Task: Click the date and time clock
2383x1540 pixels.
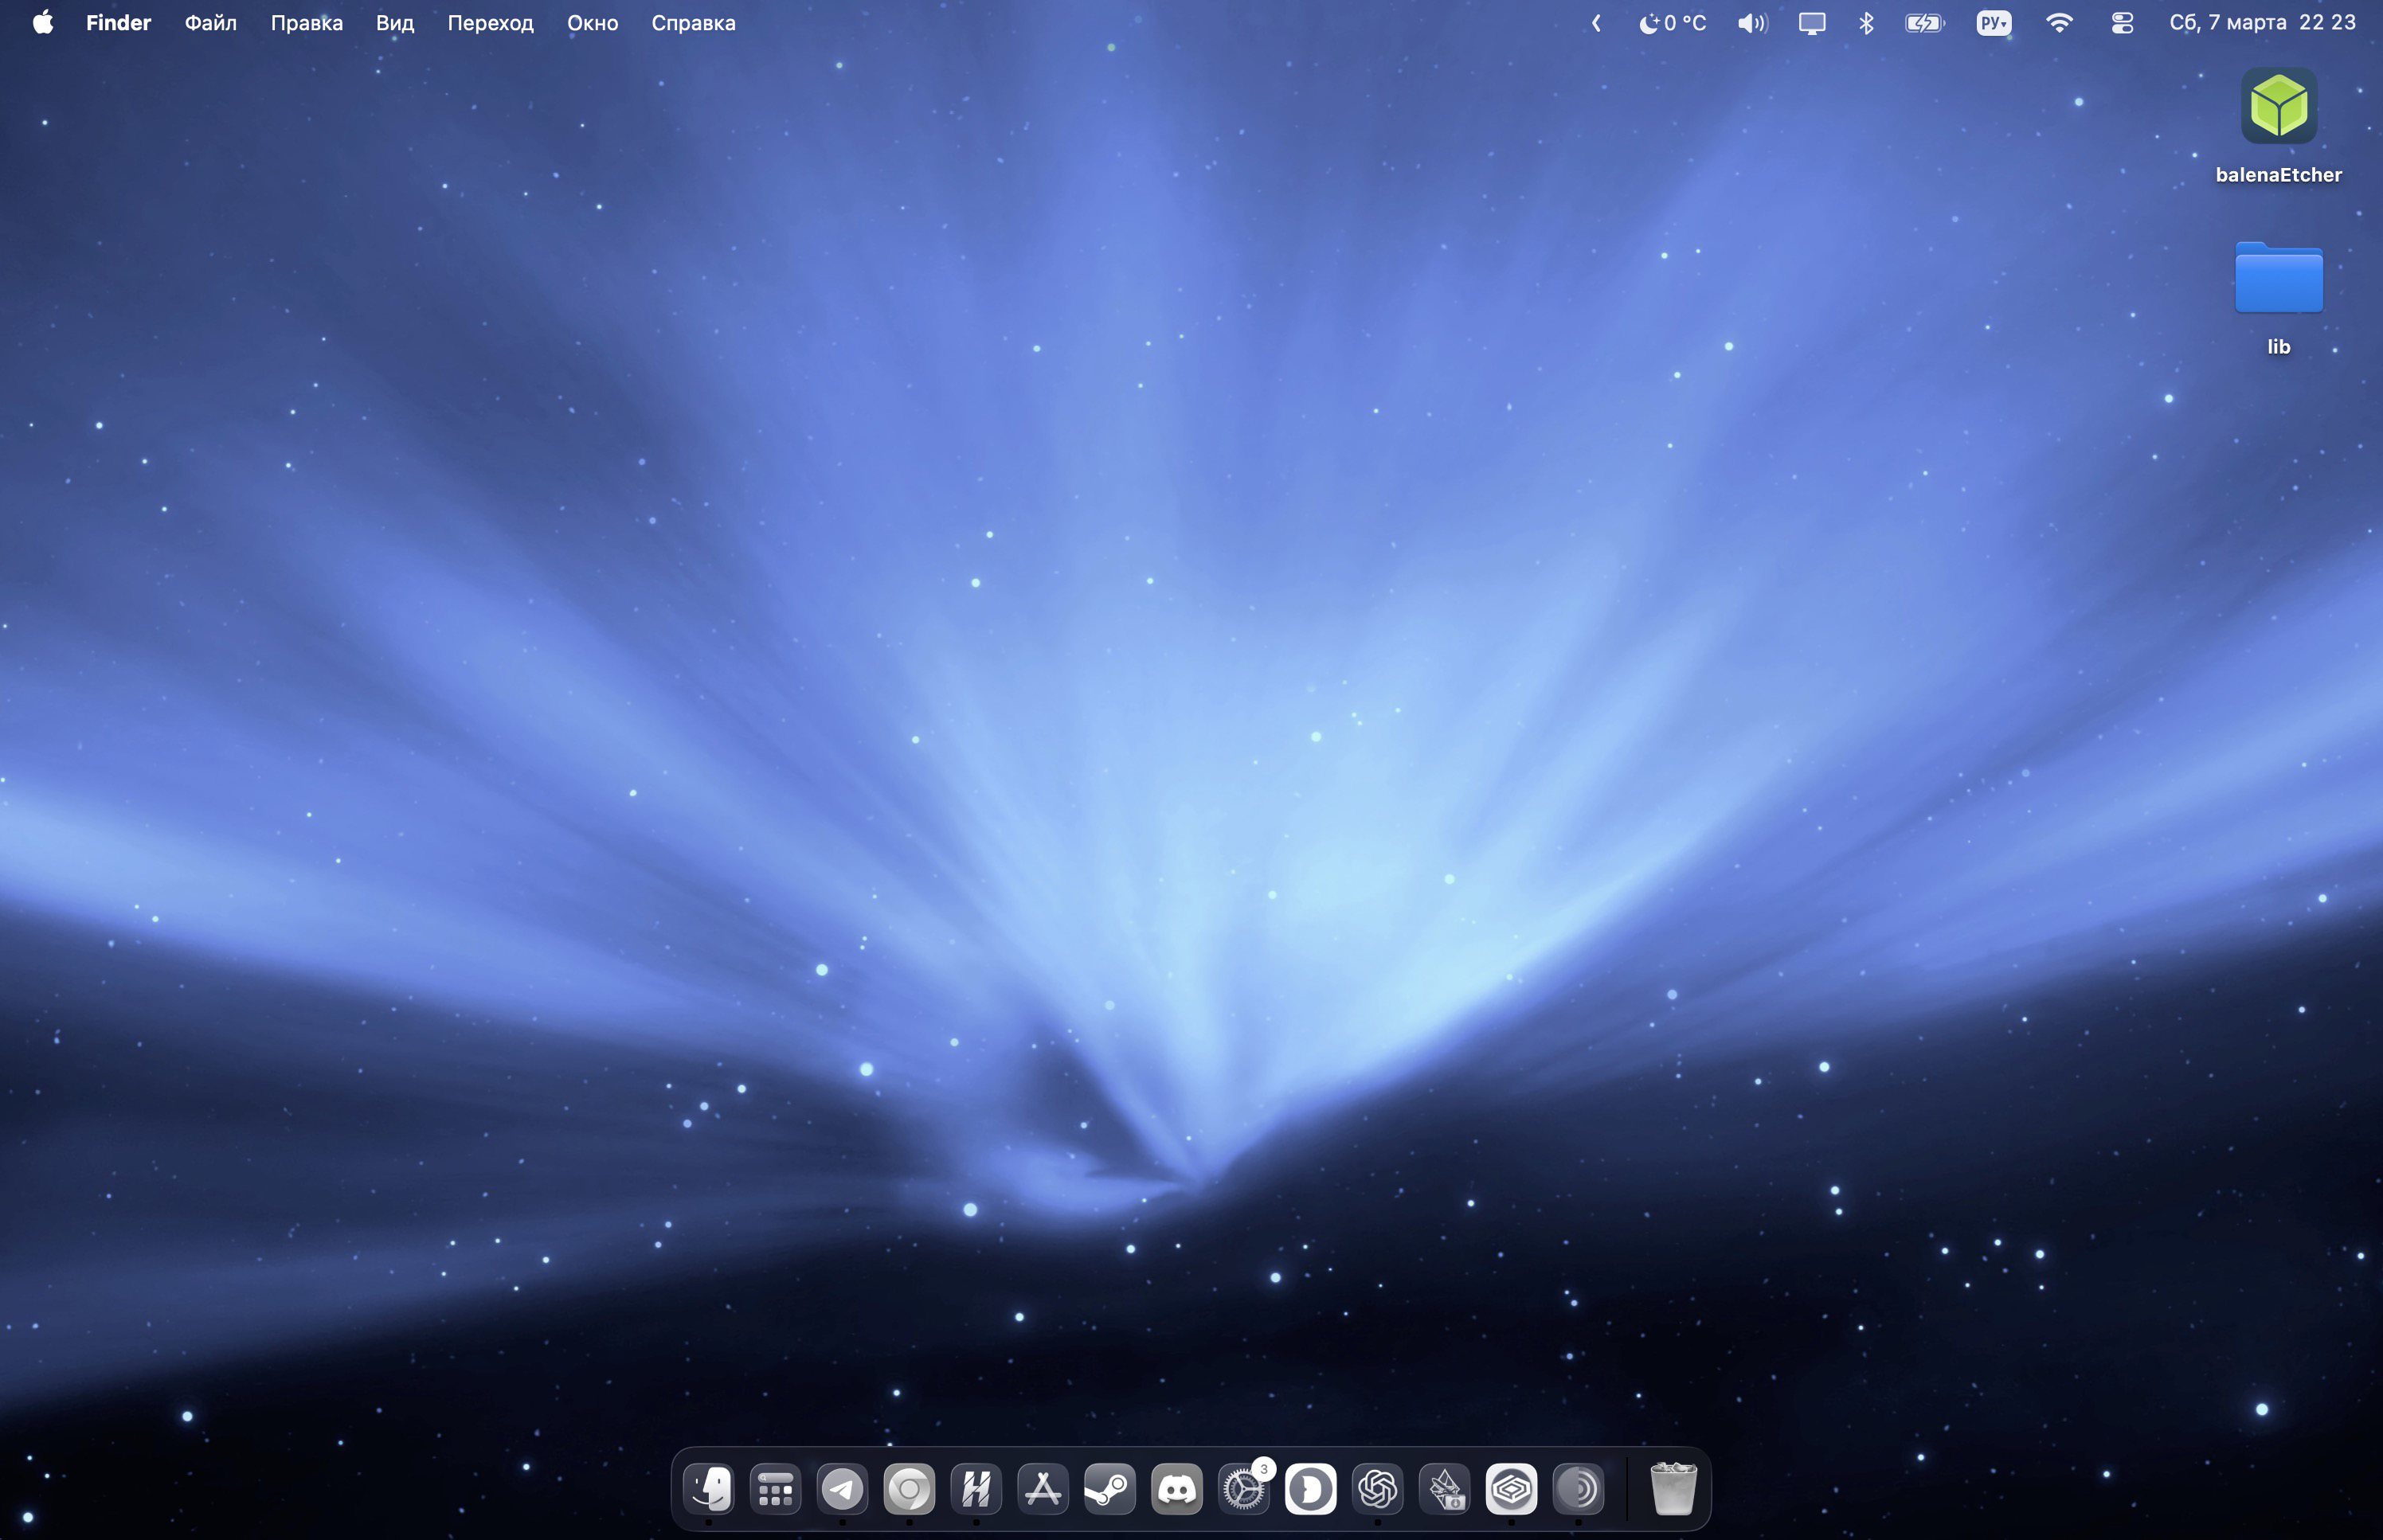Action: [x=2261, y=23]
